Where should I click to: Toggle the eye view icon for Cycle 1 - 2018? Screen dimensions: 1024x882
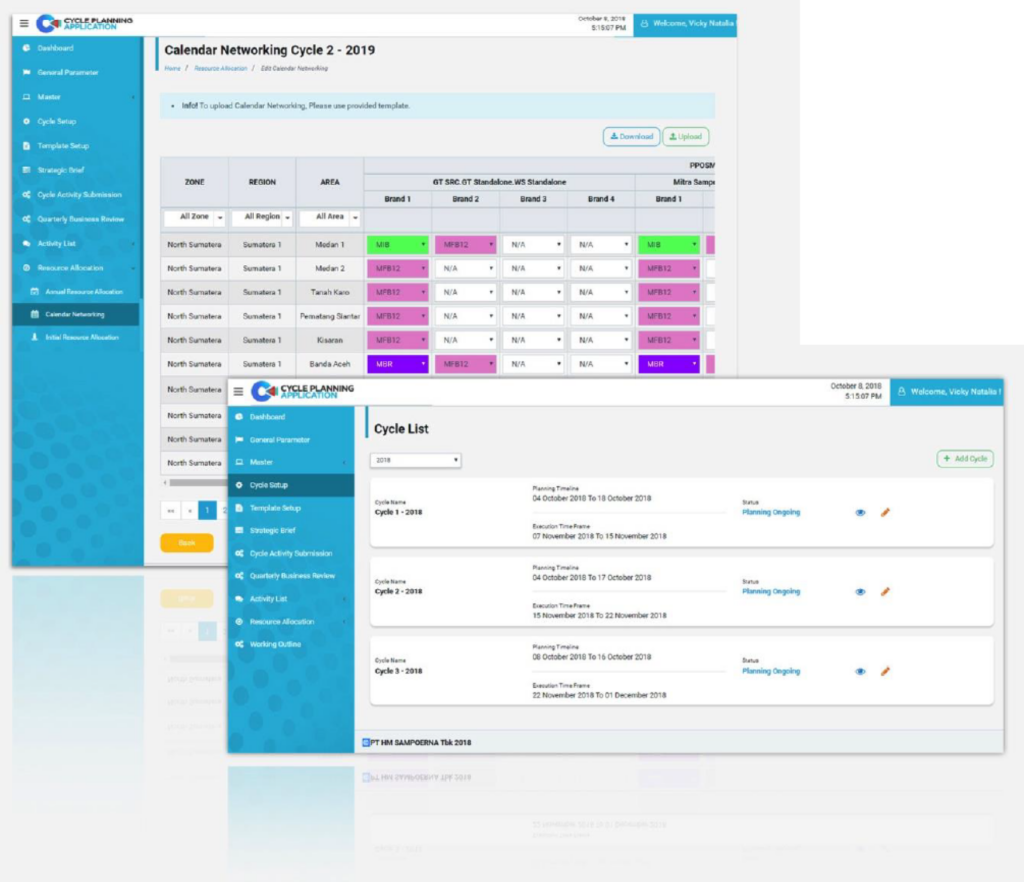pyautogui.click(x=860, y=512)
